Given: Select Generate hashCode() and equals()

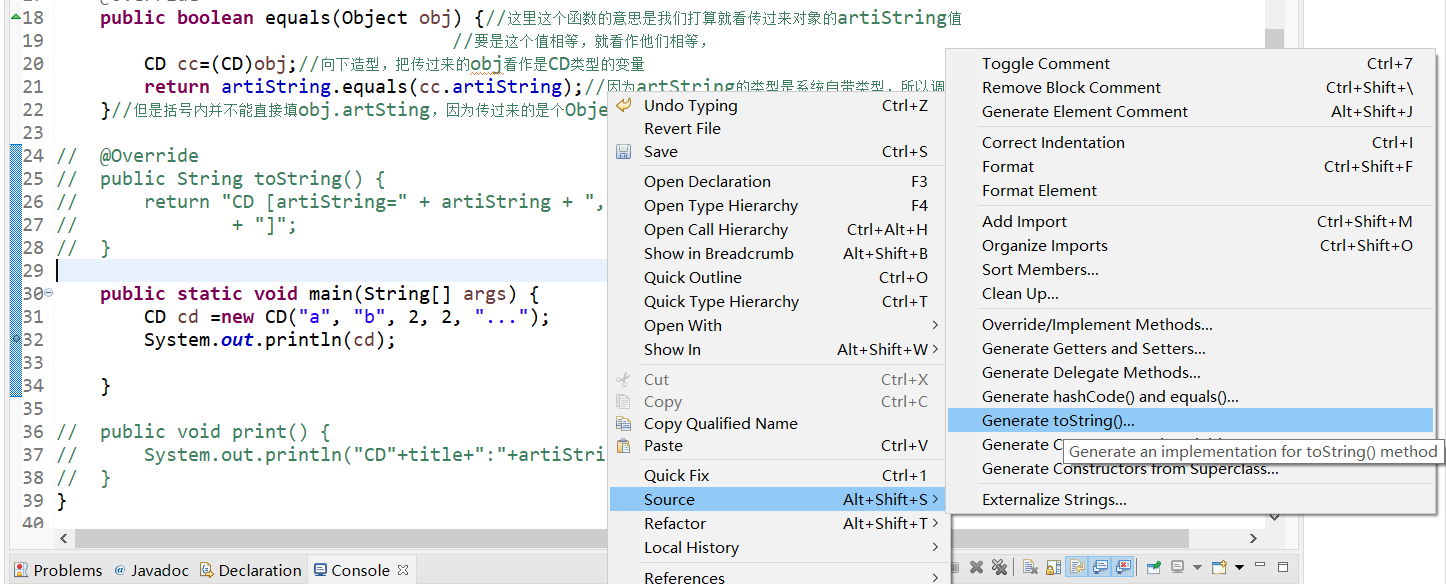Looking at the screenshot, I should [x=1190, y=397].
